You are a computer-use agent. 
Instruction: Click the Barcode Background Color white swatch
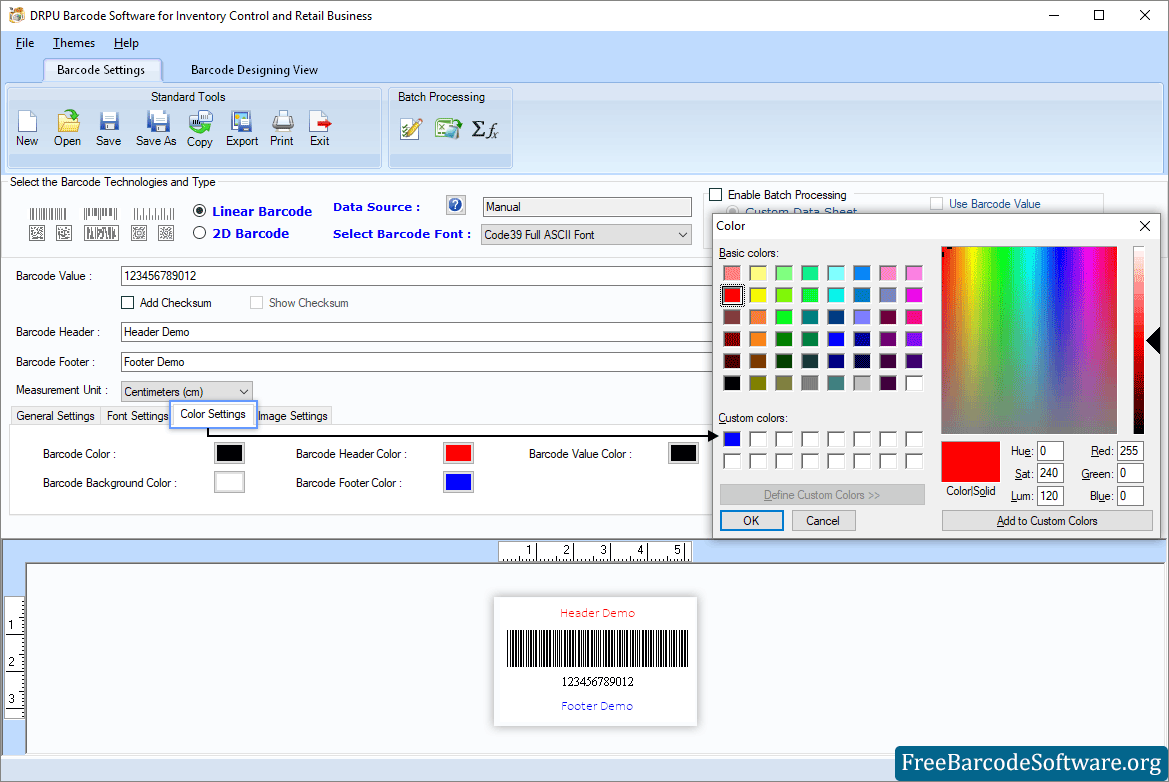pyautogui.click(x=229, y=482)
